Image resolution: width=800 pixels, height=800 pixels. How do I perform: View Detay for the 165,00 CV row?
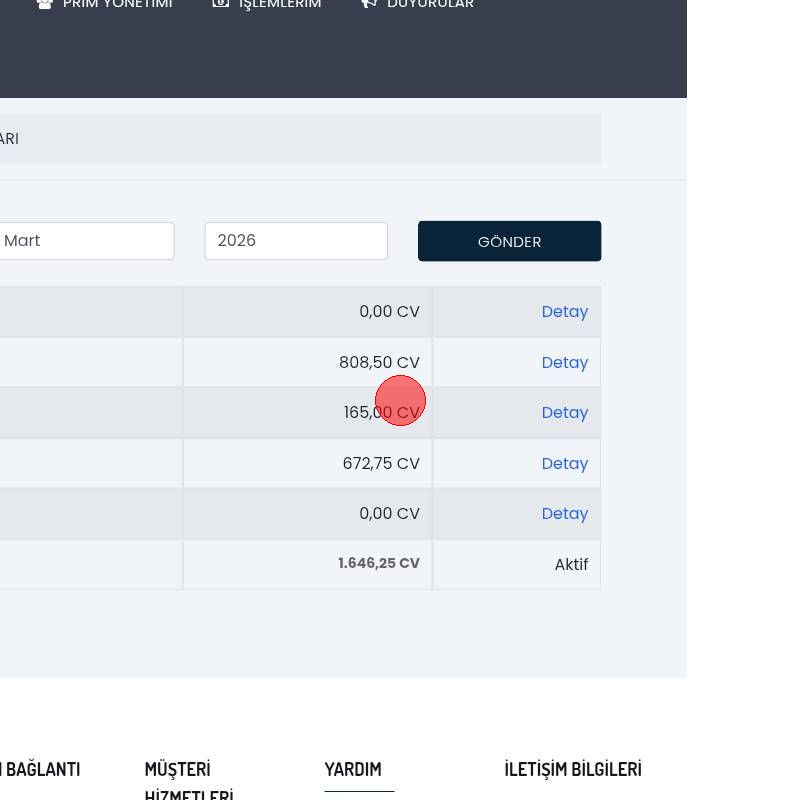coord(564,413)
